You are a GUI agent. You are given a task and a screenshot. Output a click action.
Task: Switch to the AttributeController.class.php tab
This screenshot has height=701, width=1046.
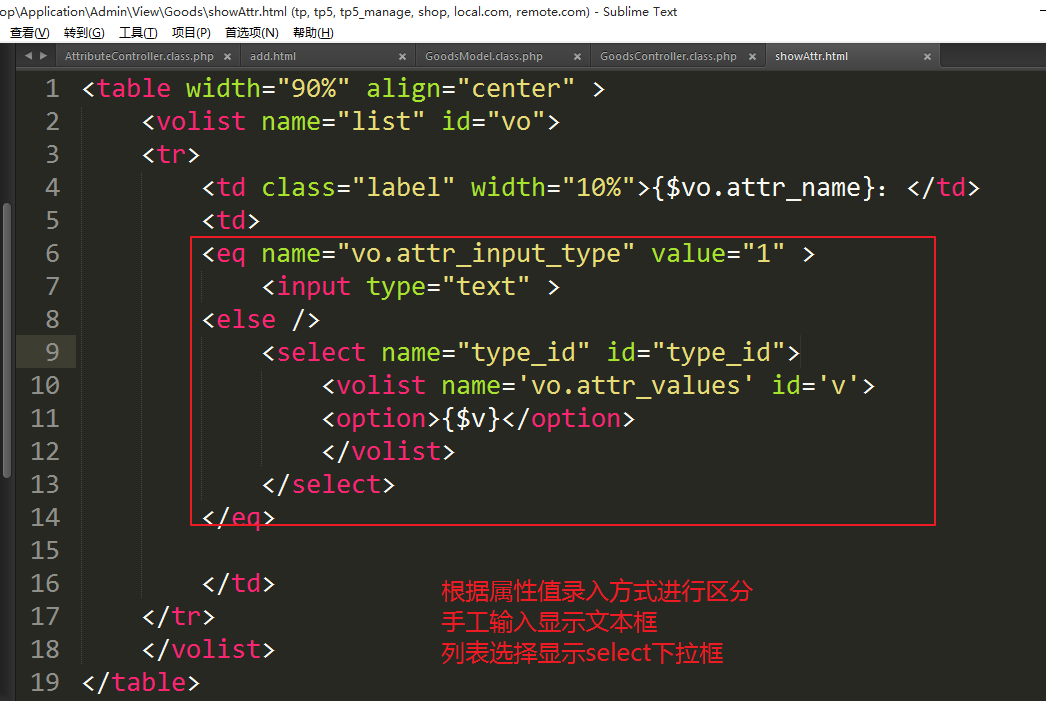tap(139, 57)
